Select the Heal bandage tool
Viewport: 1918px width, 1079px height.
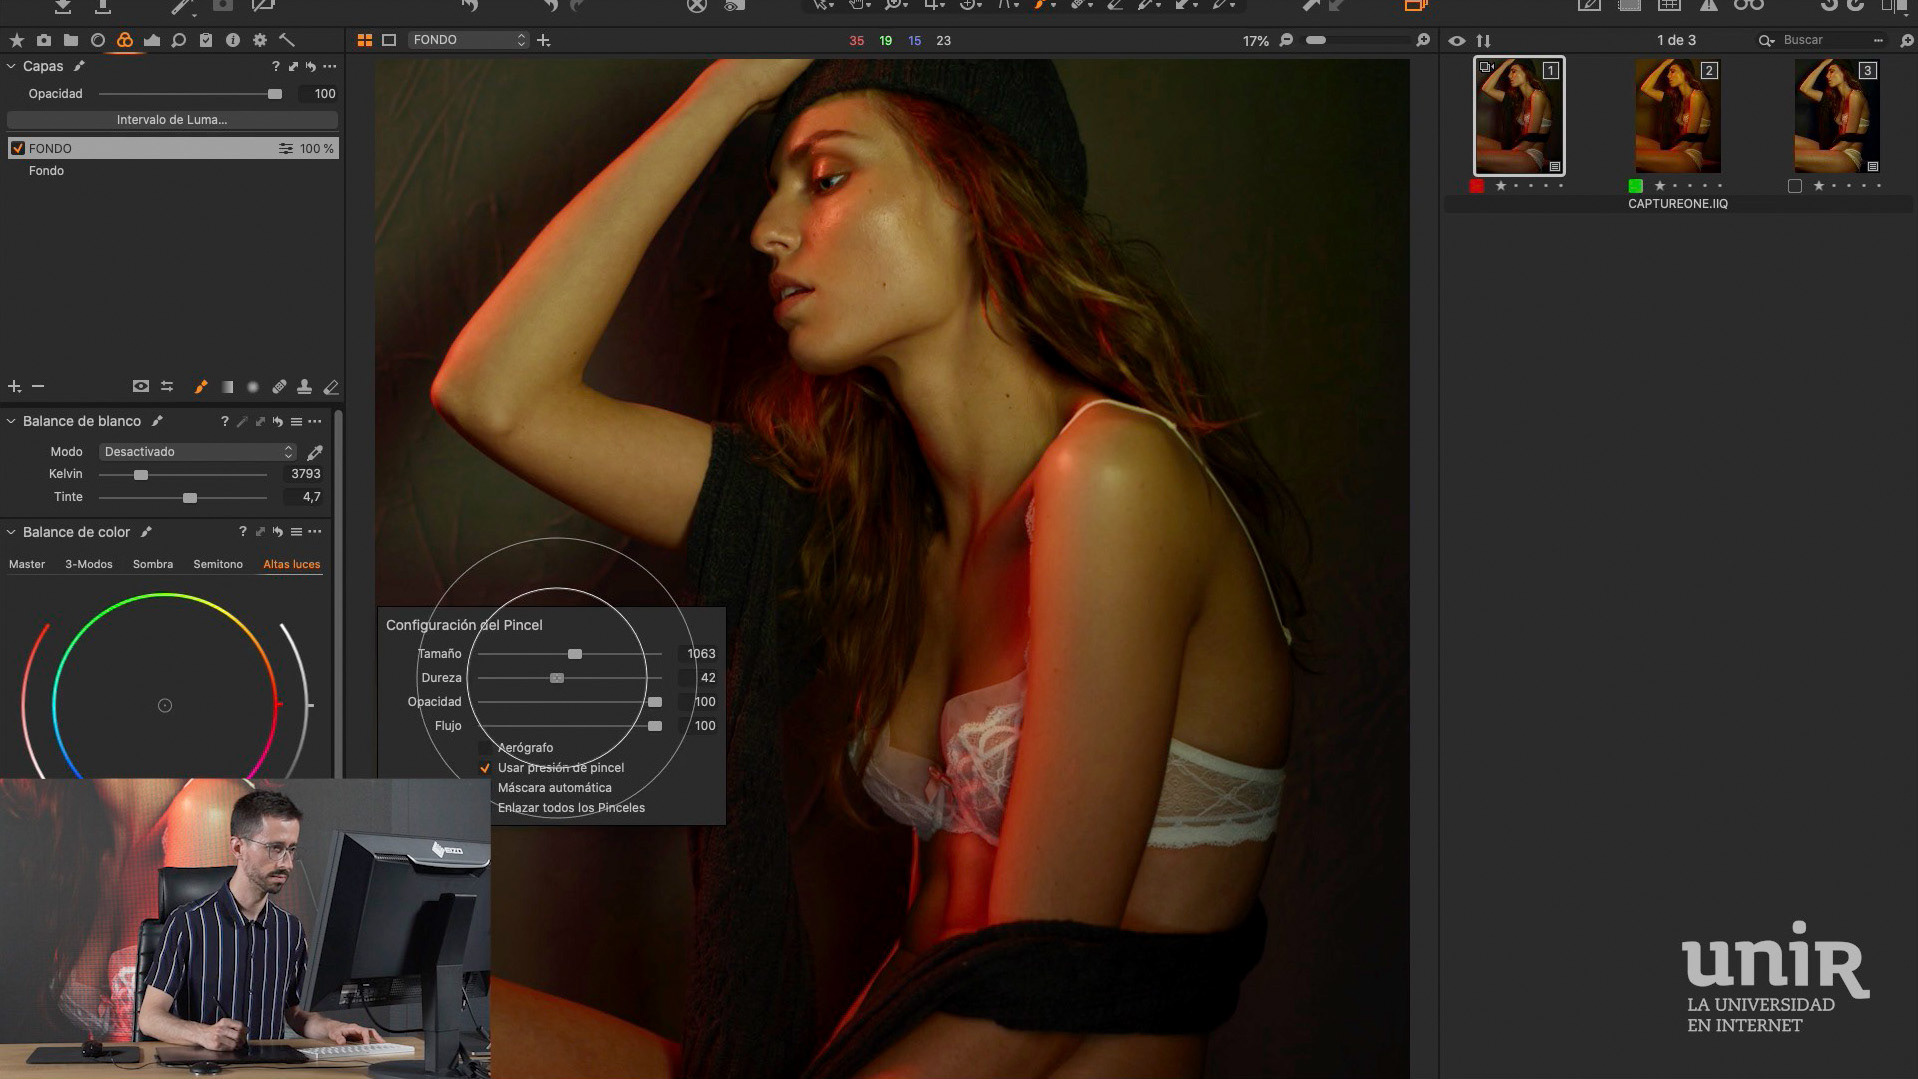279,387
